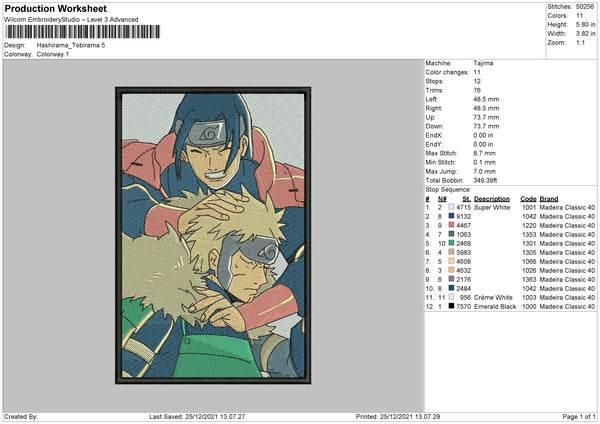600x424 pixels.
Task: Click the Total Bobbin value '349.39ft'
Action: tap(485, 180)
